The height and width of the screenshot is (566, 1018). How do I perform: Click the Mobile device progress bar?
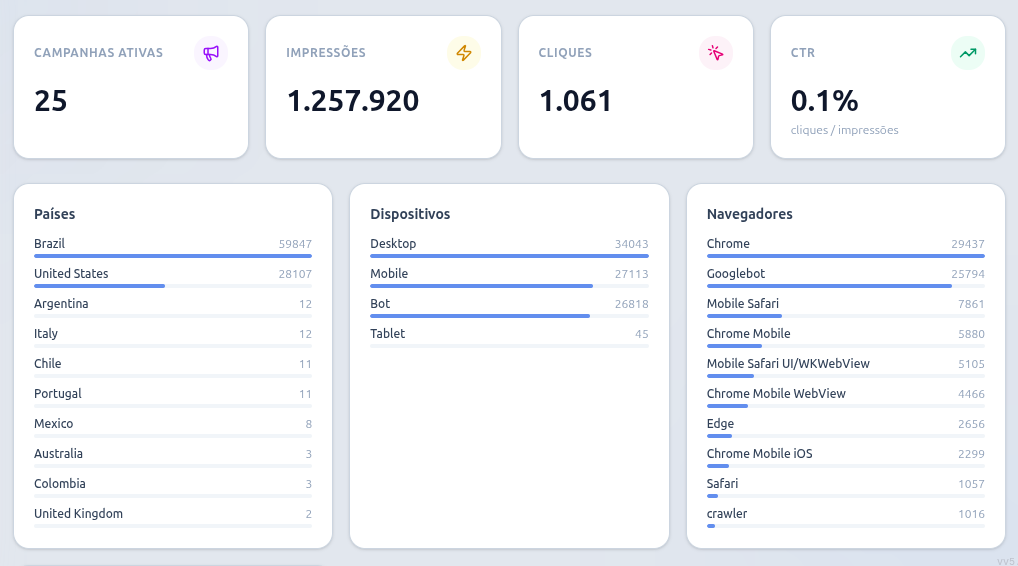point(510,286)
